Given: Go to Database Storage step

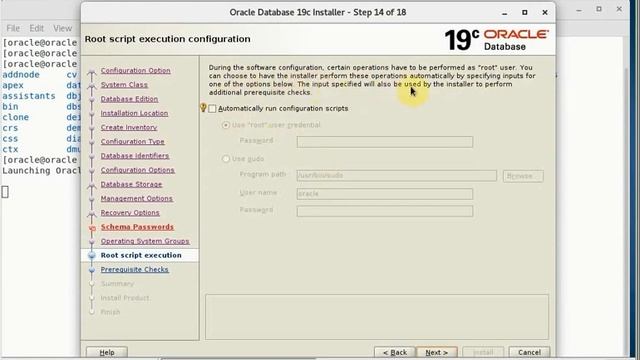Looking at the screenshot, I should click(131, 184).
